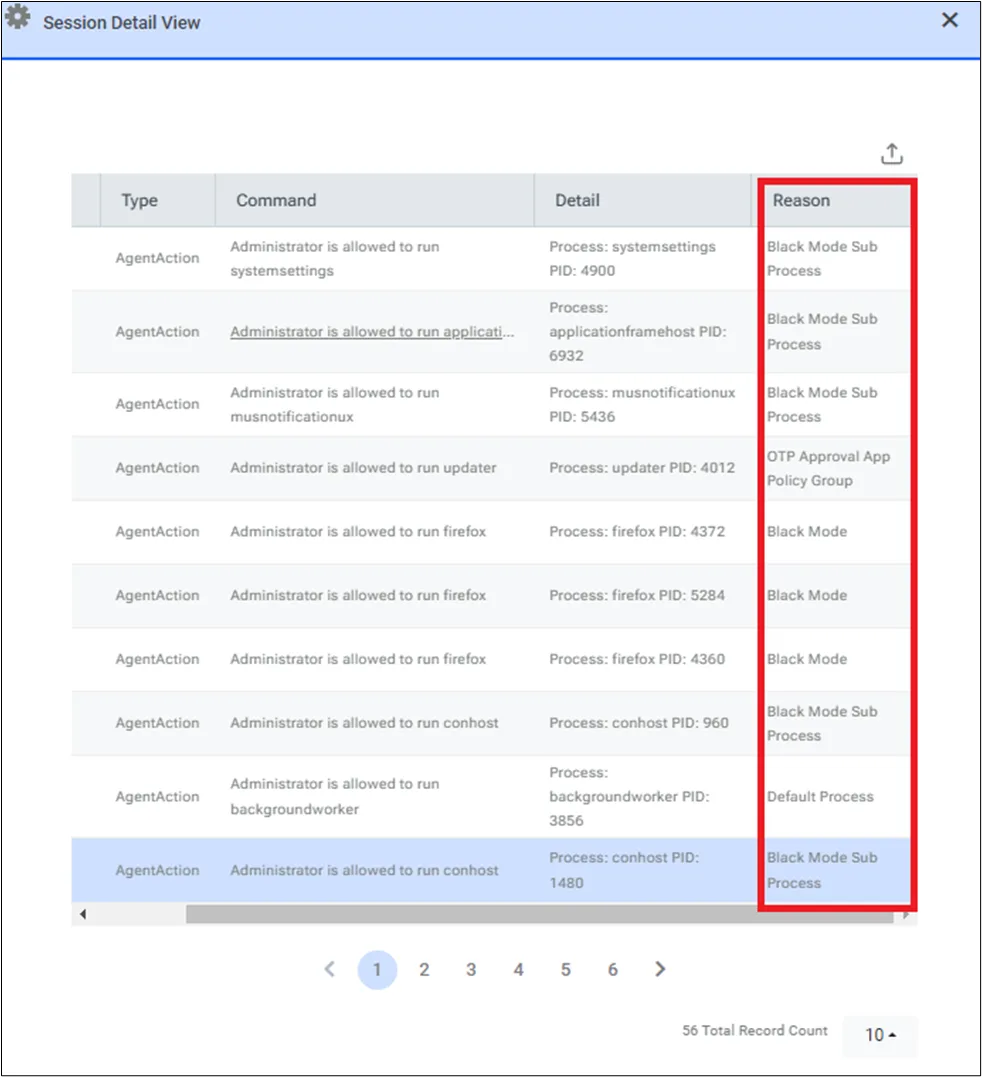Screen dimensions: 982x1077
Task: Open the truncated 'Administrator is allowed to run applicati...' link
Action: (x=372, y=332)
